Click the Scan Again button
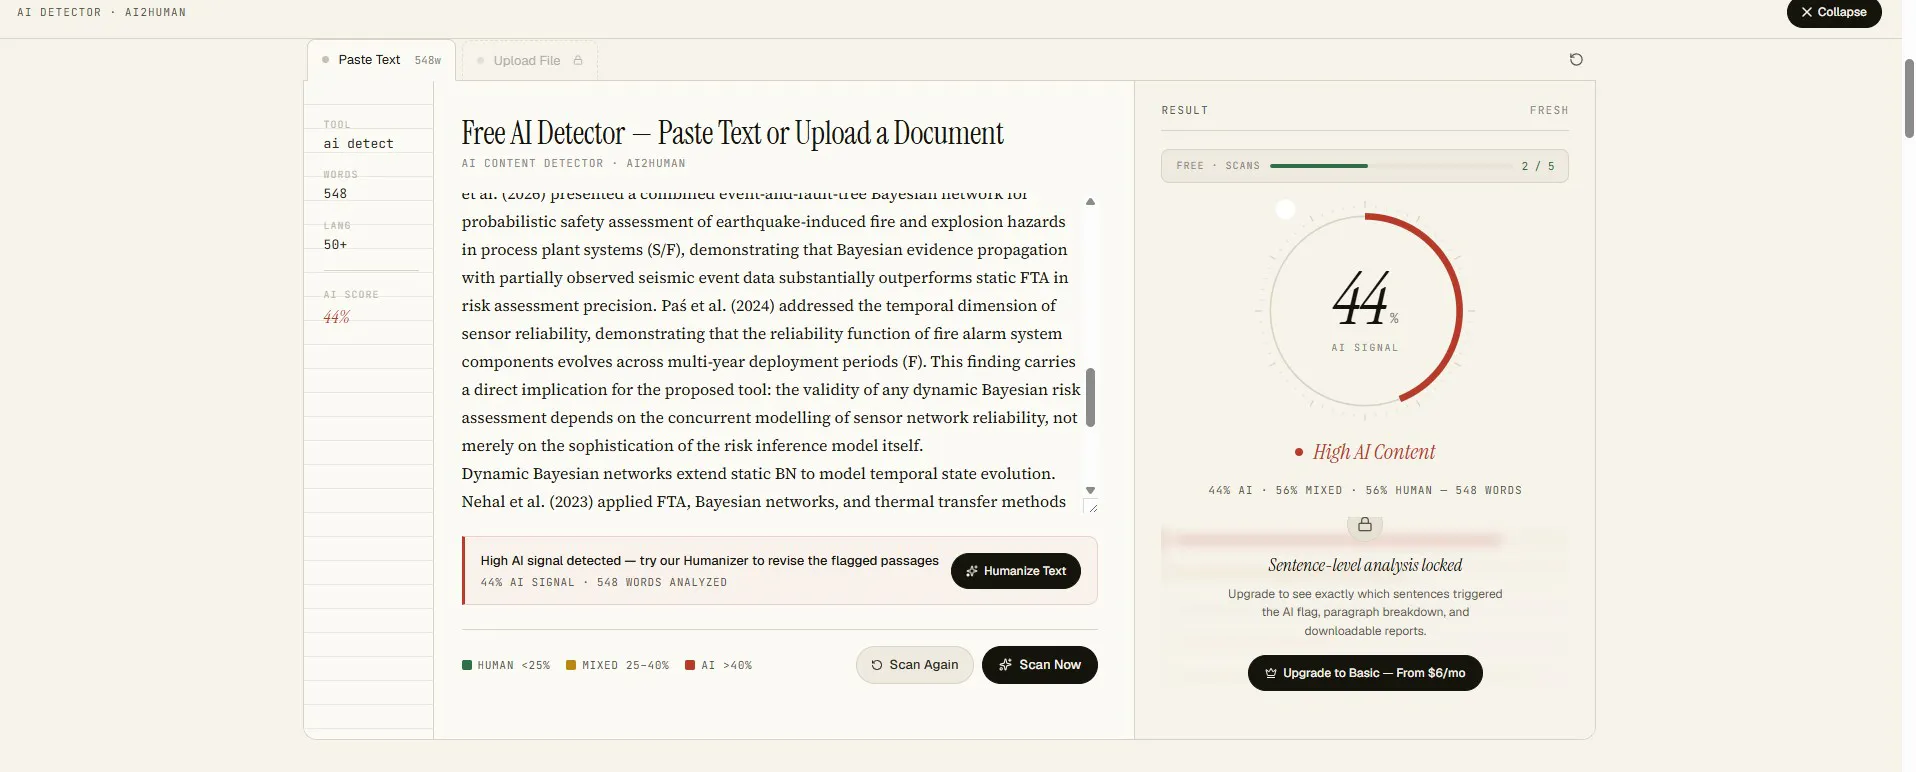 (914, 665)
